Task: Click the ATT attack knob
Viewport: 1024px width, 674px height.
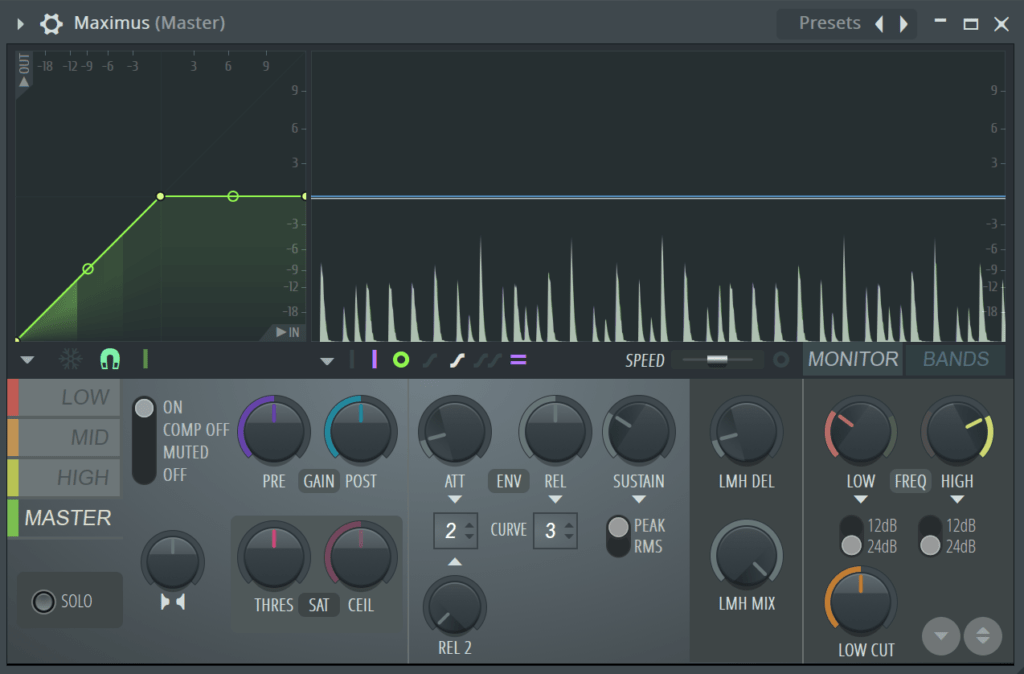Action: (455, 431)
